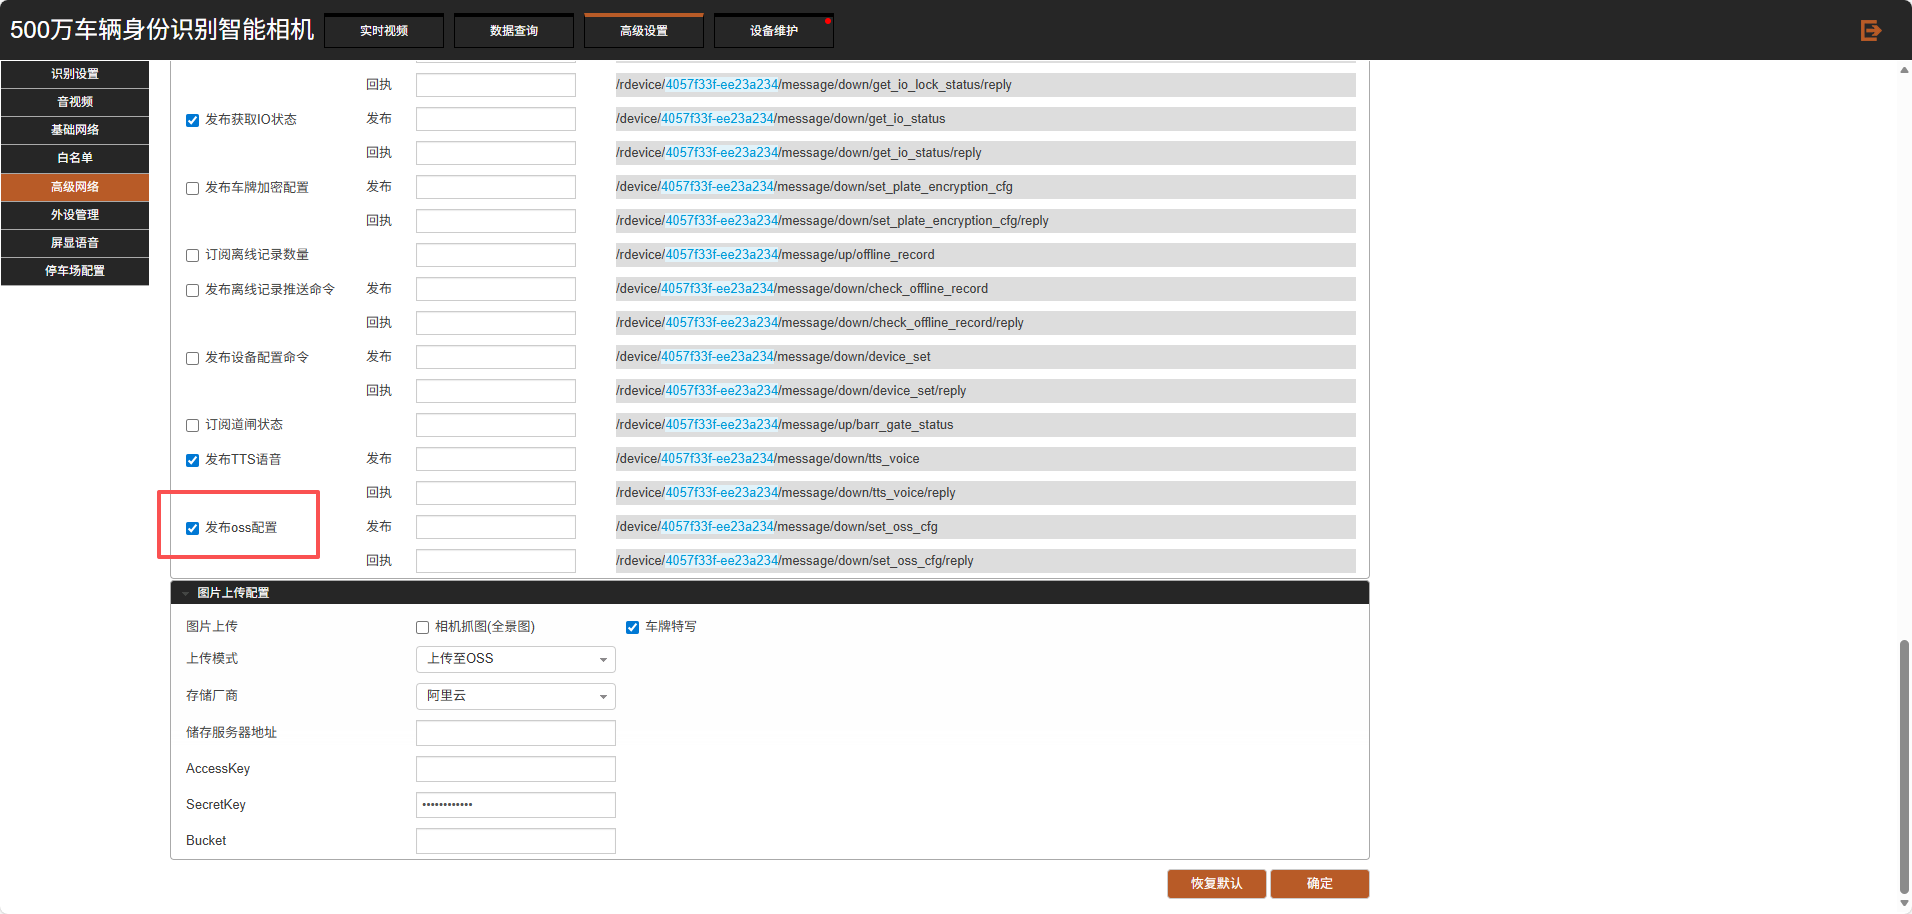Select 音视频 in the sidebar

point(75,102)
